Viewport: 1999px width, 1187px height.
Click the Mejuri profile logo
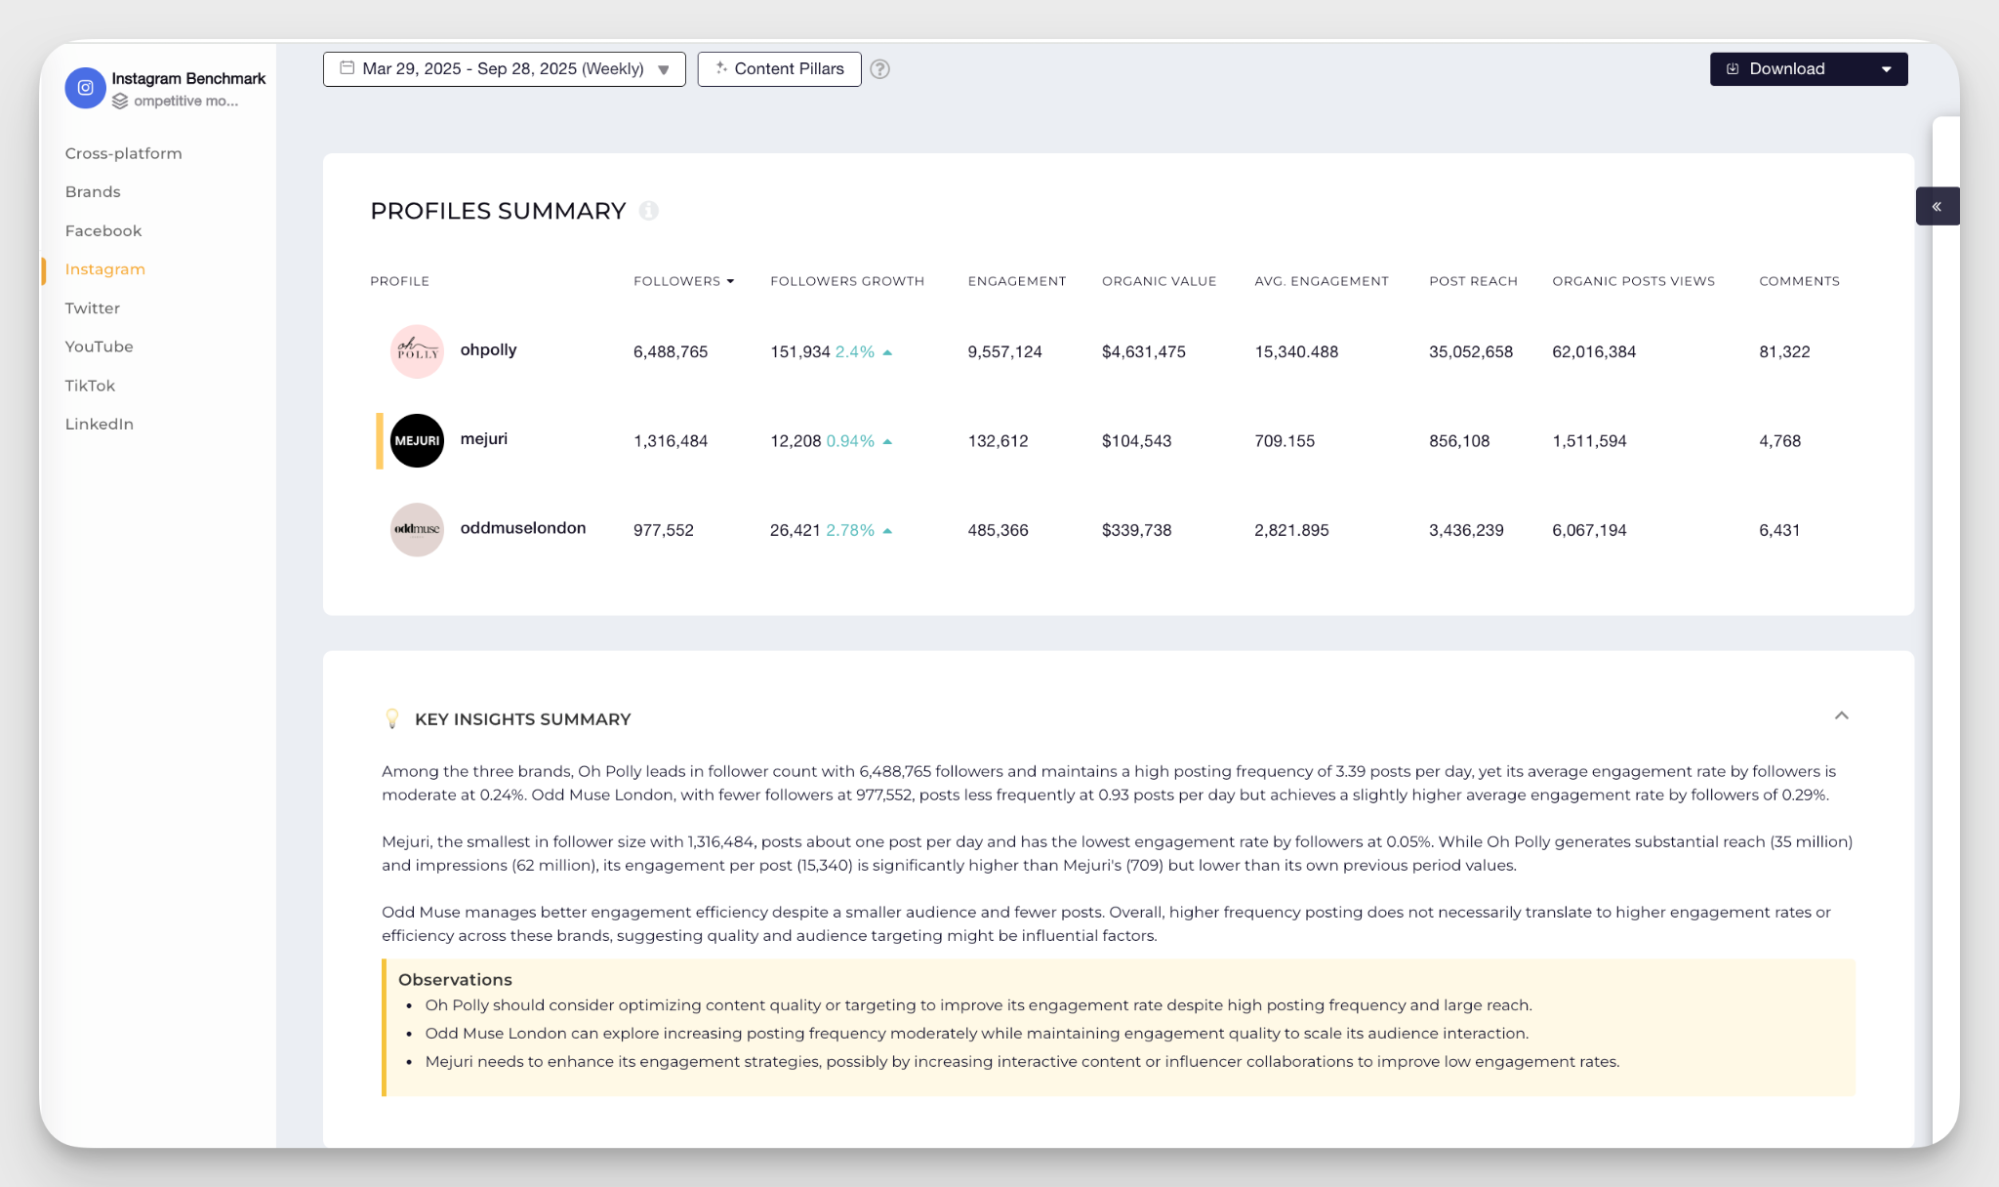pyautogui.click(x=417, y=440)
